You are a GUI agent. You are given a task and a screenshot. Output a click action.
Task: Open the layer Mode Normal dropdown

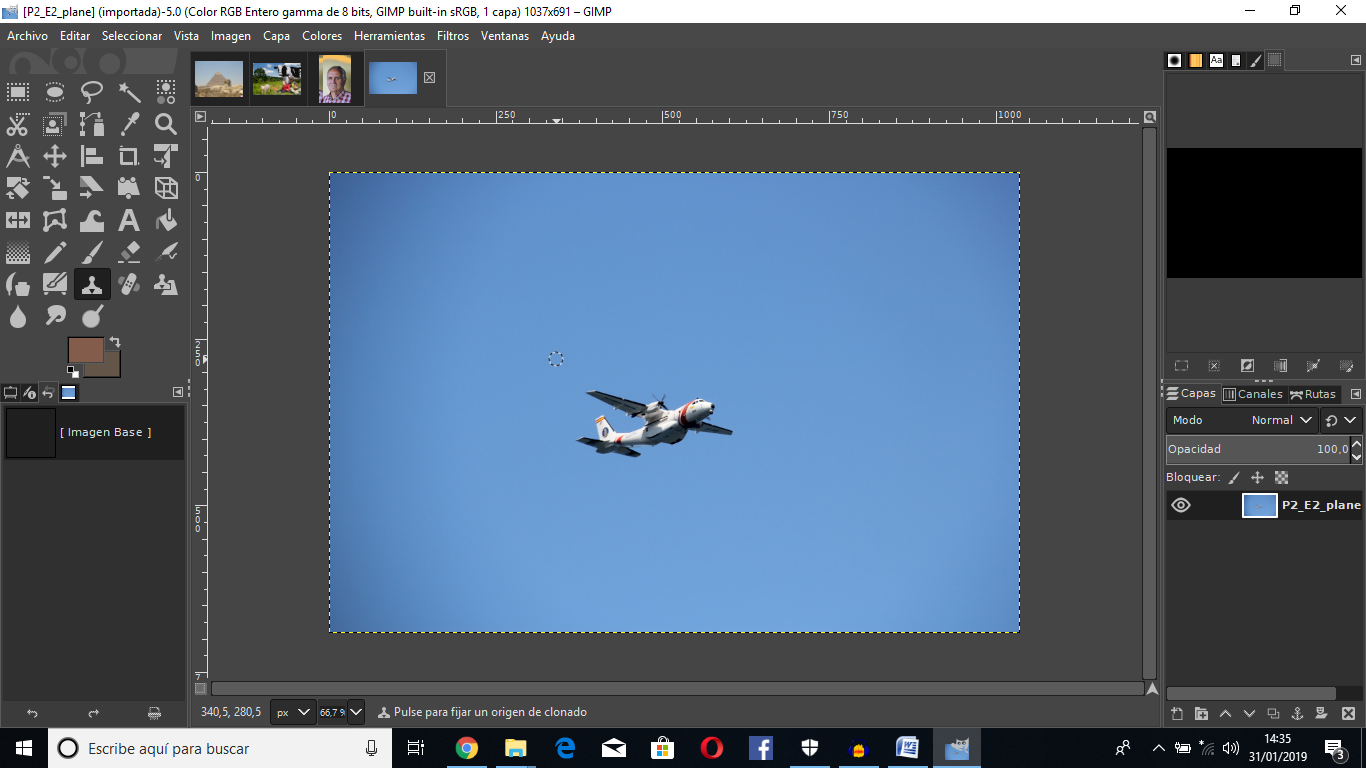(1243, 420)
